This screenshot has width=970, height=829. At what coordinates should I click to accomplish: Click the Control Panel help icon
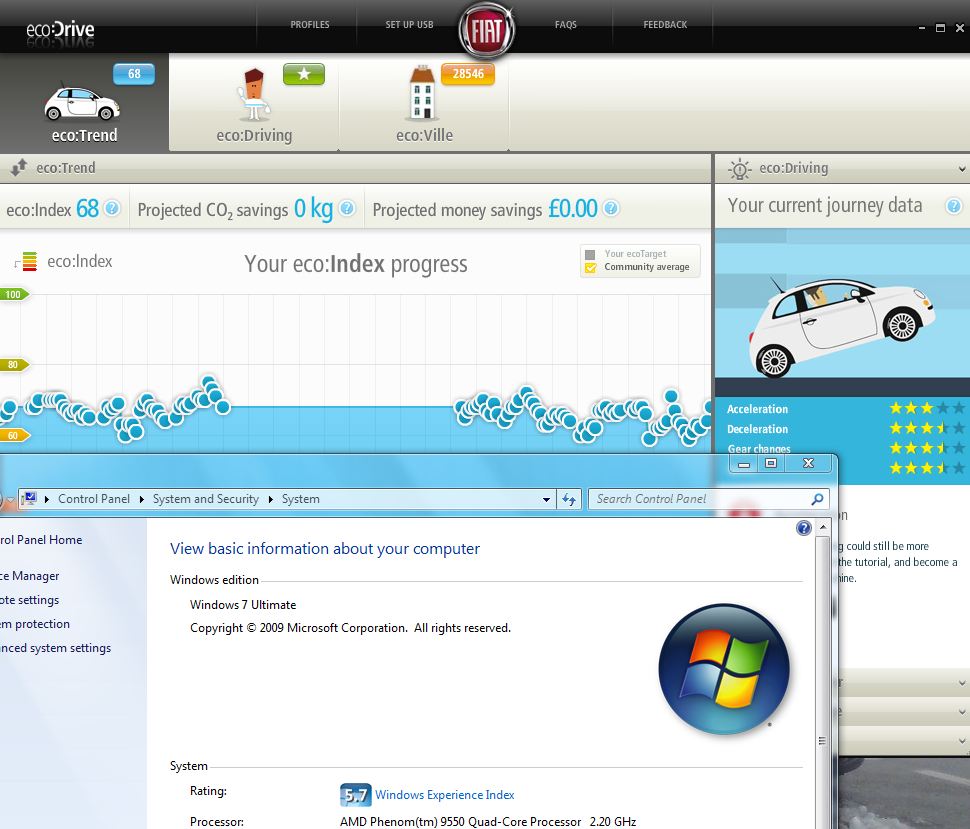(804, 528)
